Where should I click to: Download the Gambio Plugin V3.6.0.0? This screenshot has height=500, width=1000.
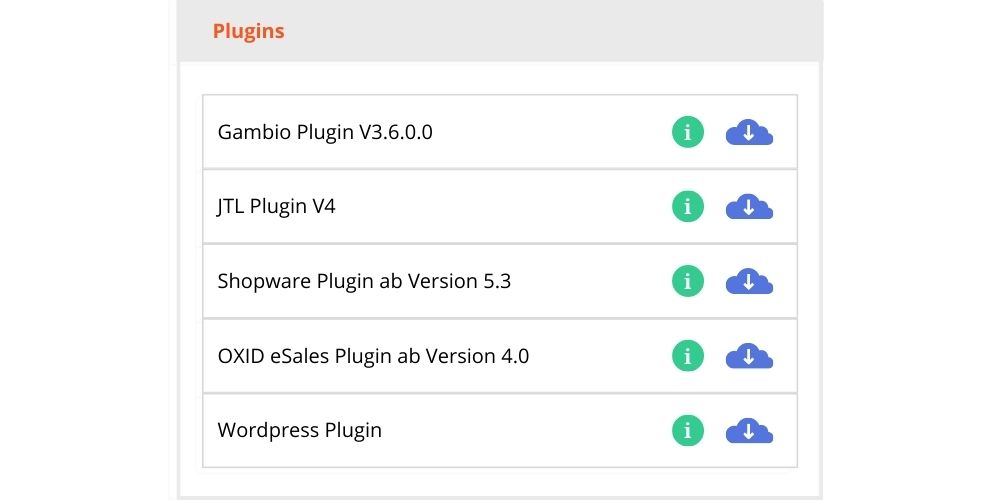tap(749, 132)
